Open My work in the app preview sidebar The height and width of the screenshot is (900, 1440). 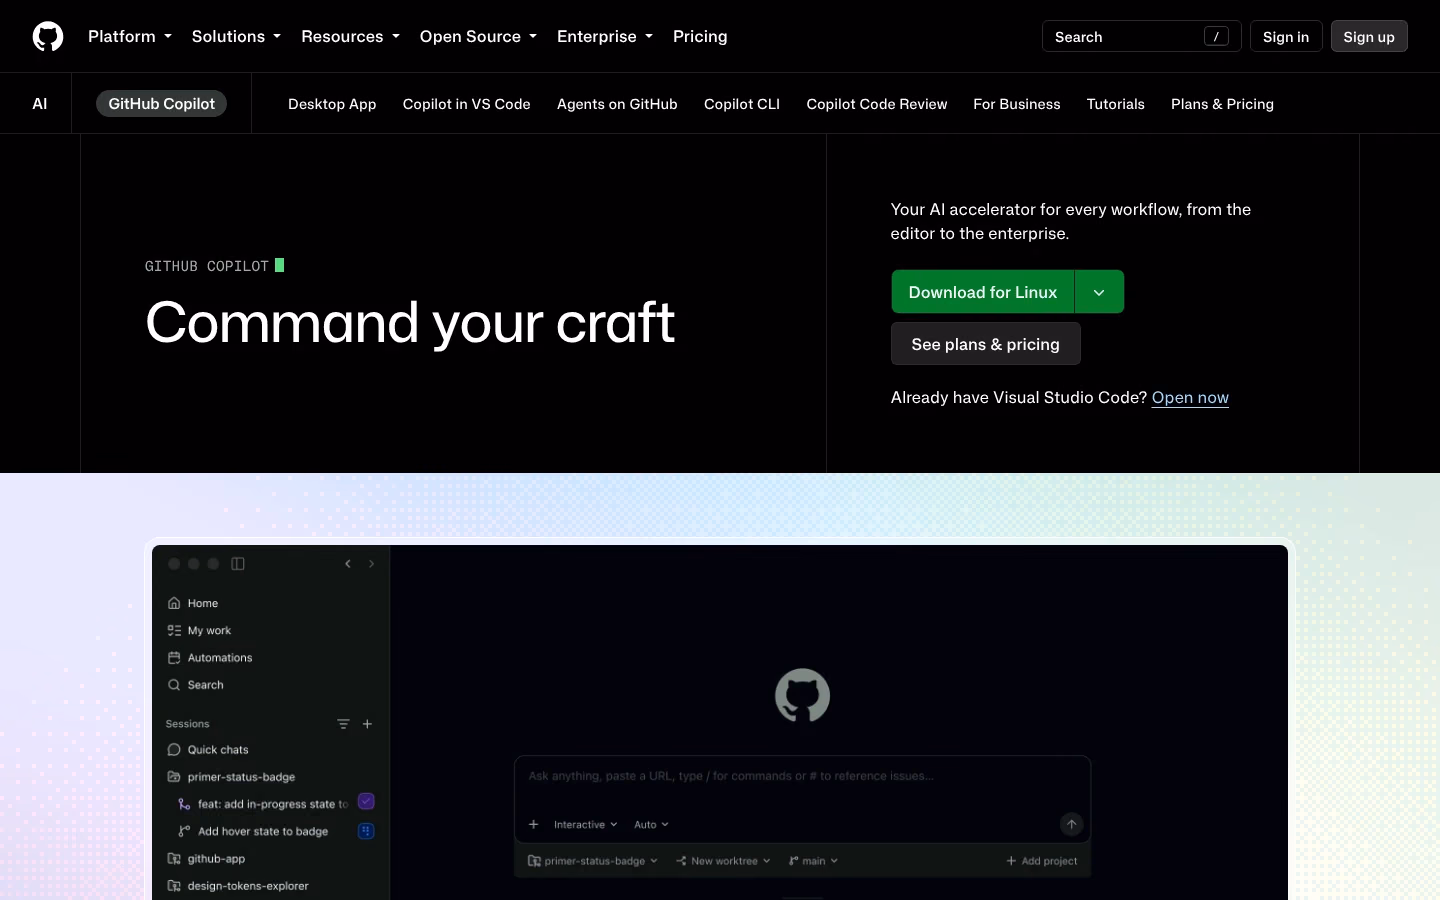pos(199,631)
